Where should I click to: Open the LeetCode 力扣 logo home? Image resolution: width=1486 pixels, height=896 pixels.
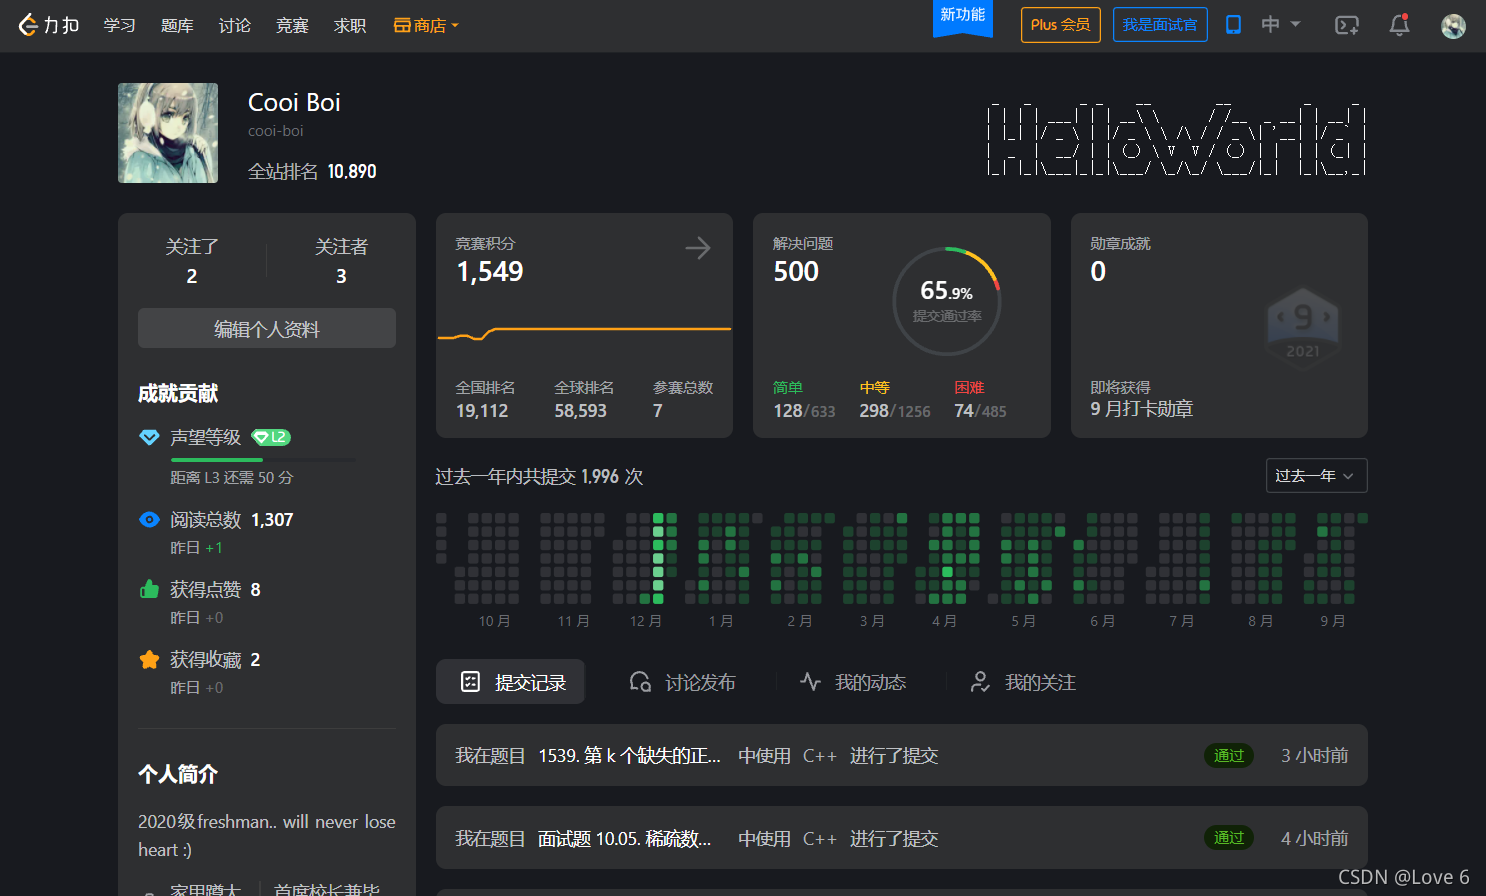48,25
